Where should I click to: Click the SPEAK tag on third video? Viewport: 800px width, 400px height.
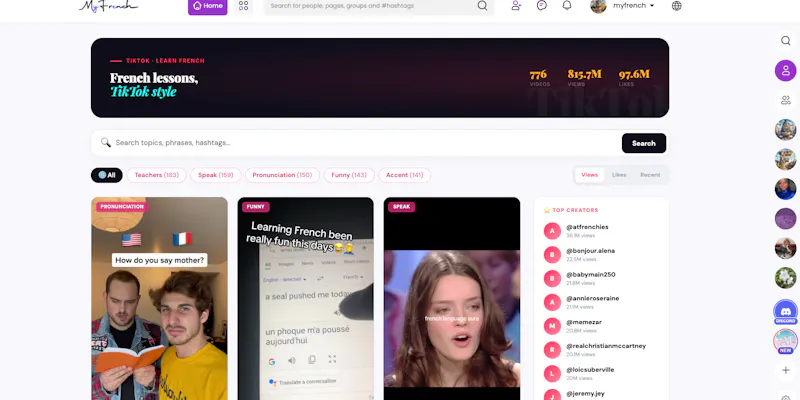click(x=402, y=207)
